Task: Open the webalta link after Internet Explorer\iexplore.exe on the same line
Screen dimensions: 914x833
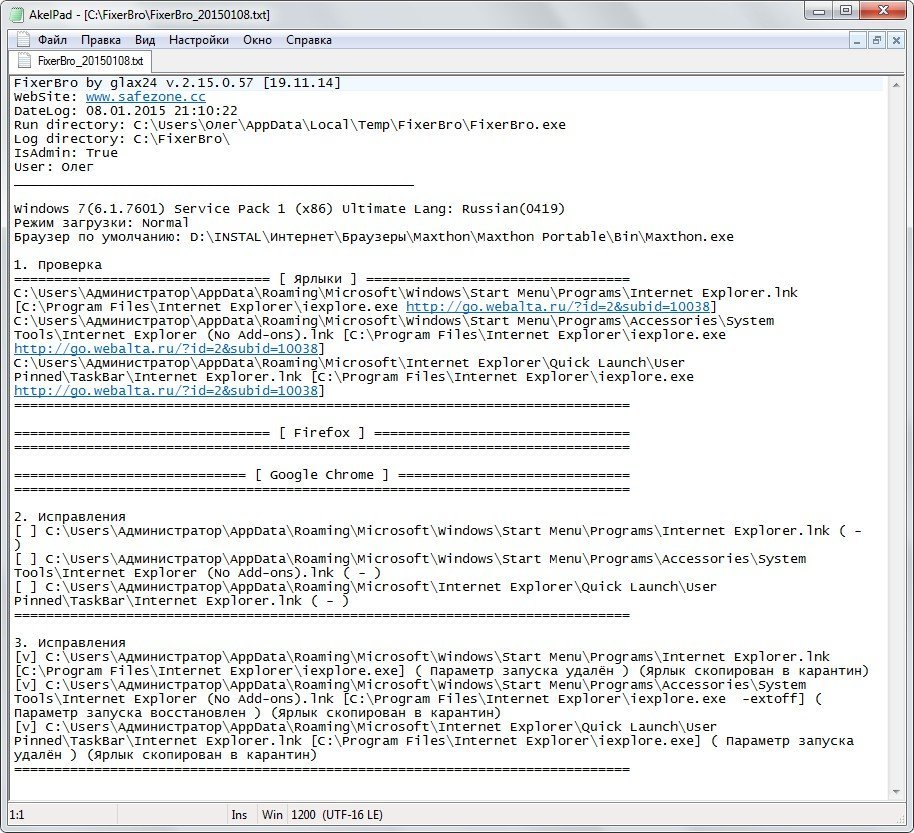Action: point(558,307)
